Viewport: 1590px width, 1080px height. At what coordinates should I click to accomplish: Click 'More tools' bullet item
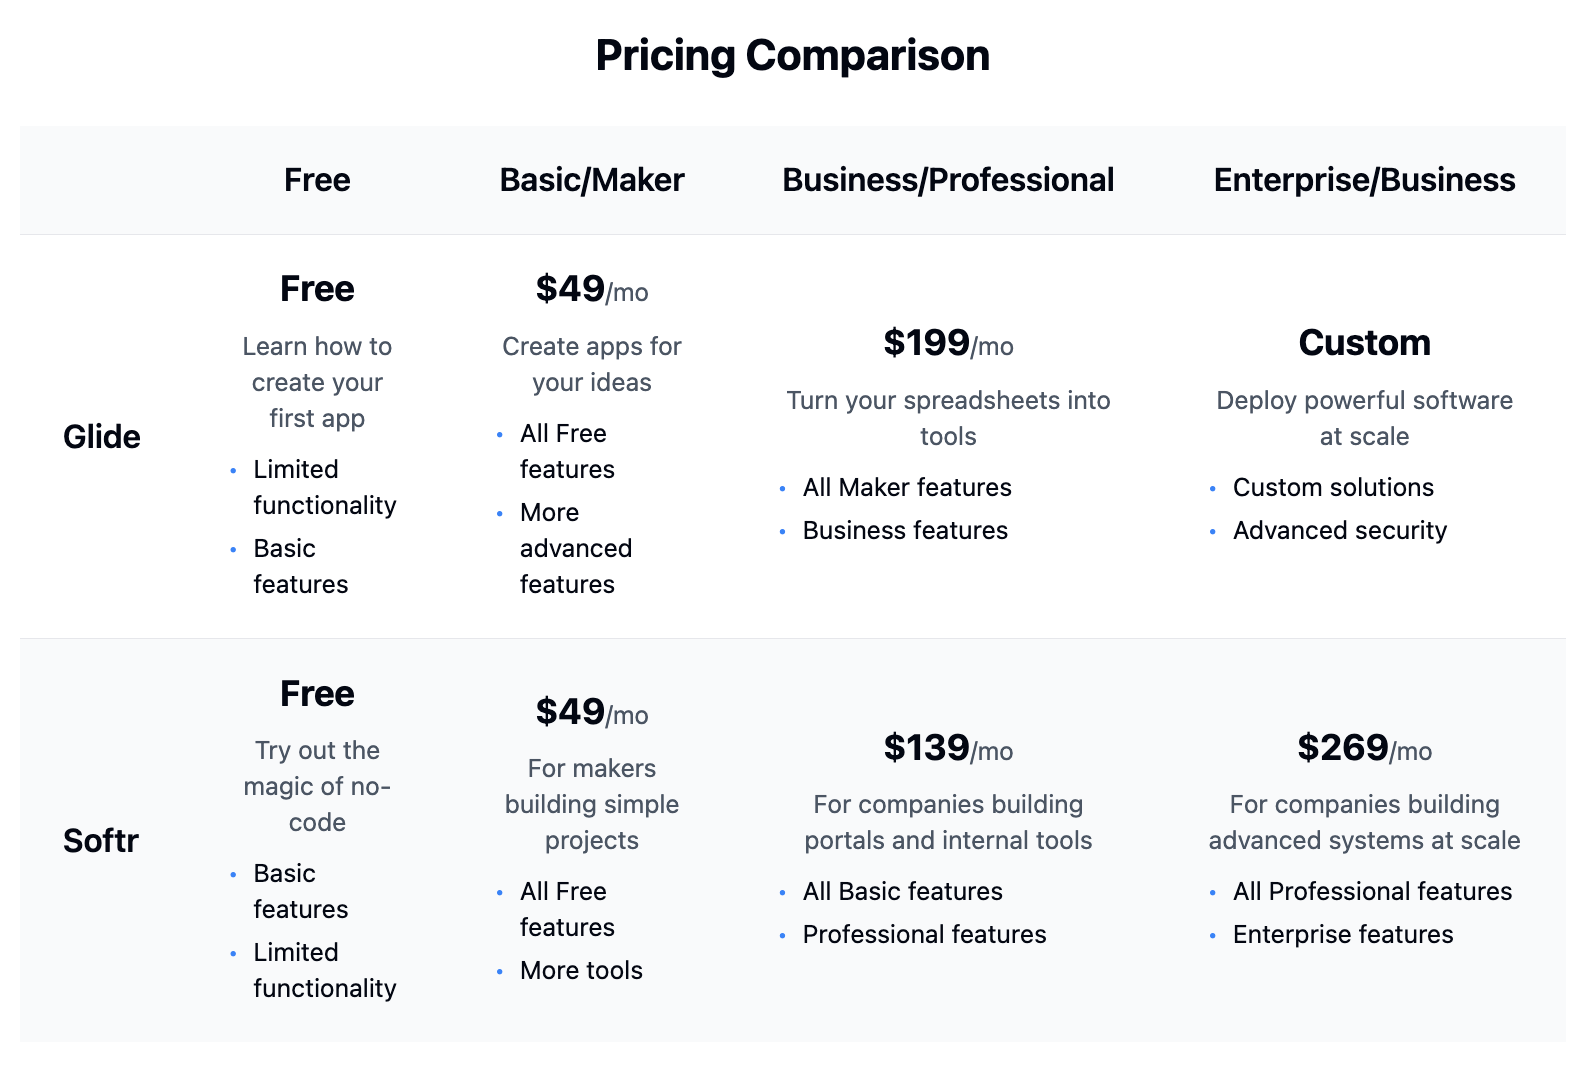(x=580, y=970)
